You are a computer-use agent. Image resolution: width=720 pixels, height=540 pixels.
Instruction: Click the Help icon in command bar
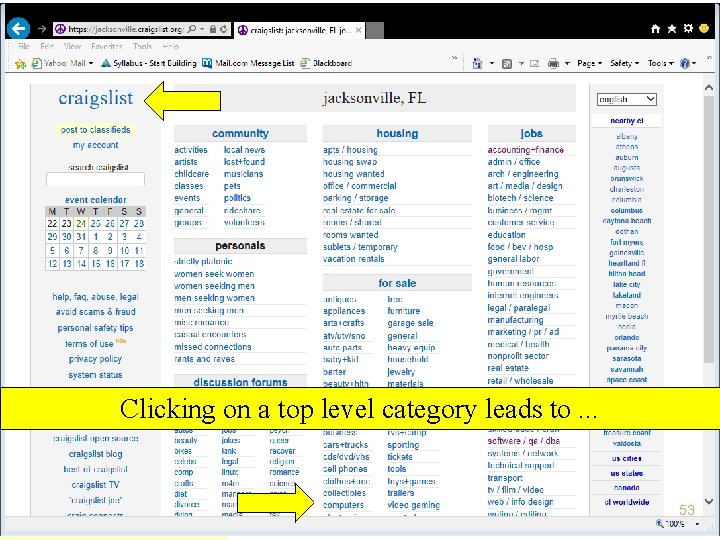click(x=685, y=63)
